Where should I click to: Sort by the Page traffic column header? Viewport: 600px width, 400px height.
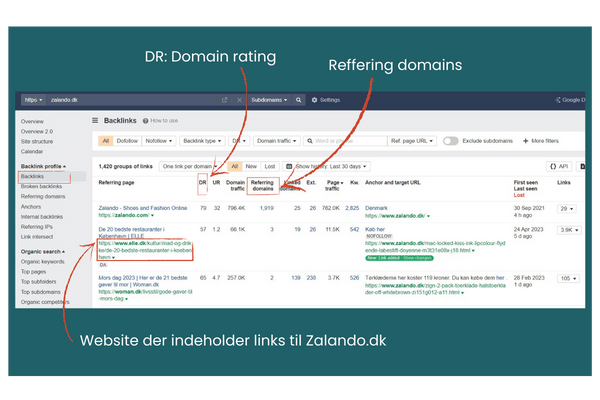(334, 186)
